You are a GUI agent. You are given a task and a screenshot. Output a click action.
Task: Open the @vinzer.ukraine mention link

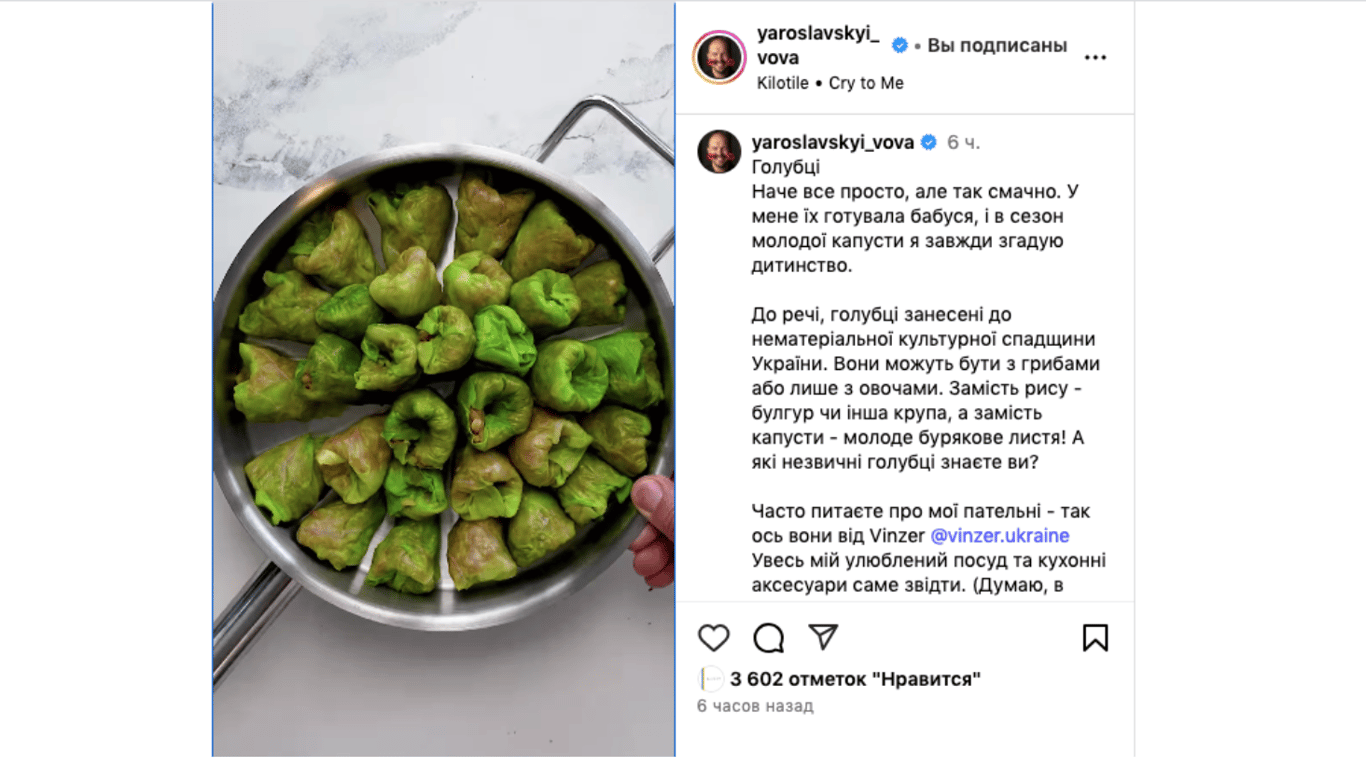(1000, 536)
